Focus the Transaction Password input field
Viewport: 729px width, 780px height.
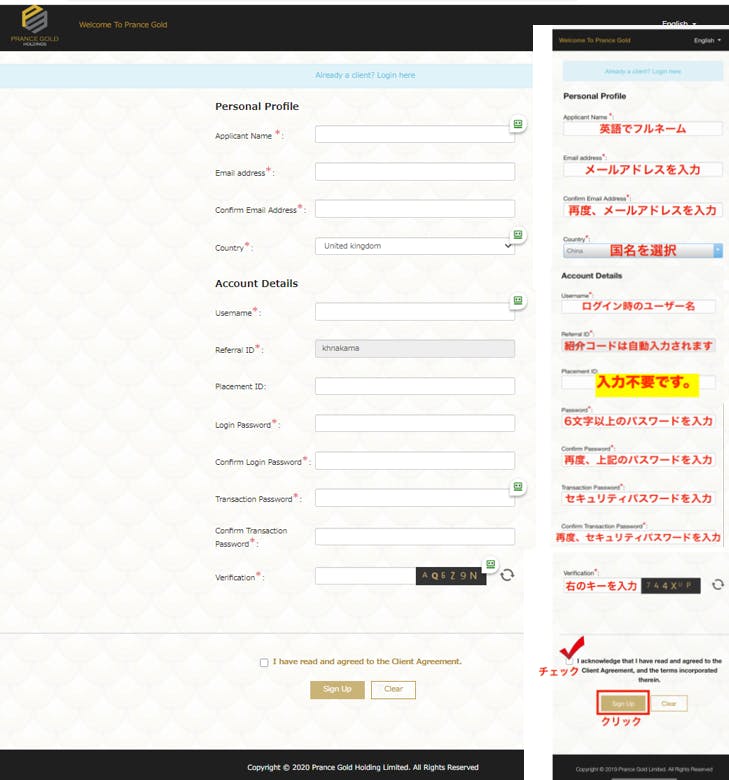coord(415,498)
